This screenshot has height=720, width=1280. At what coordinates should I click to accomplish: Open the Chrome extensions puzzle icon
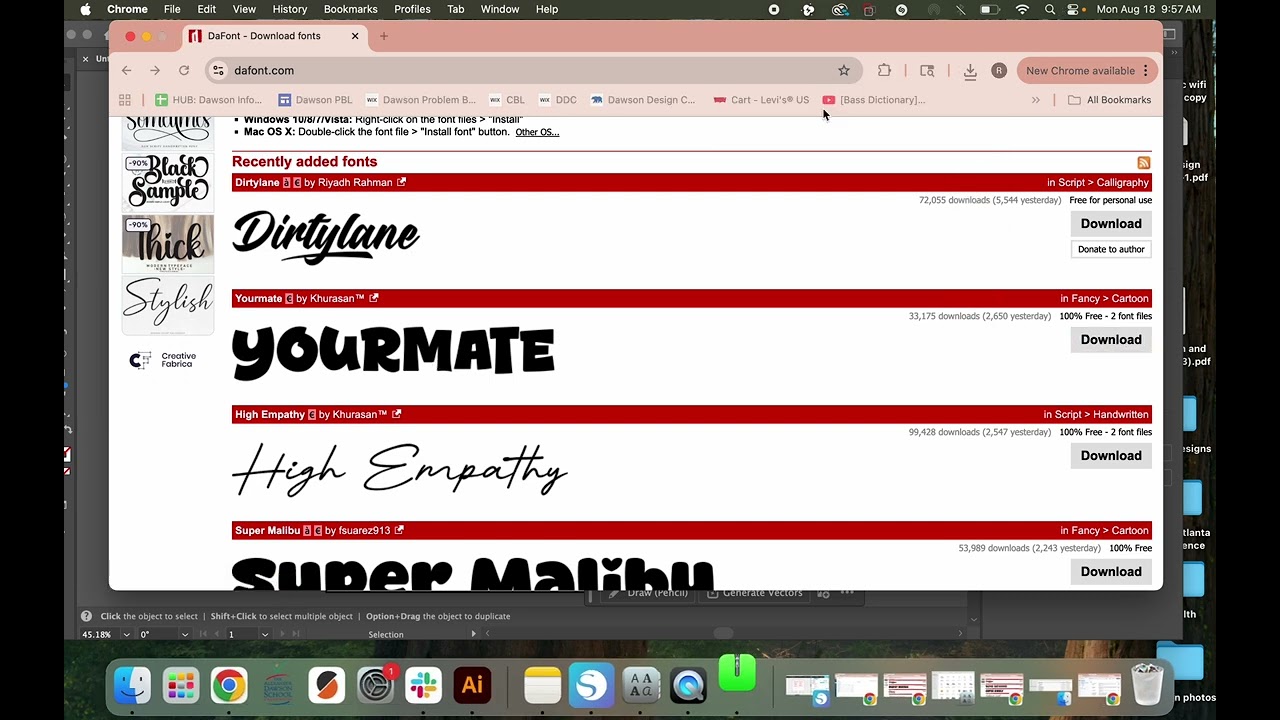click(884, 70)
